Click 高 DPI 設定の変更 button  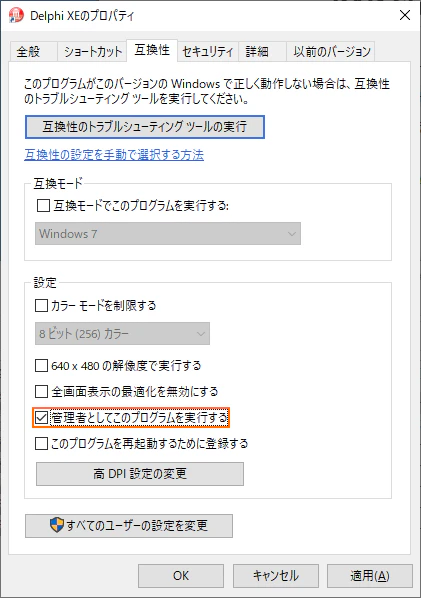tap(140, 474)
